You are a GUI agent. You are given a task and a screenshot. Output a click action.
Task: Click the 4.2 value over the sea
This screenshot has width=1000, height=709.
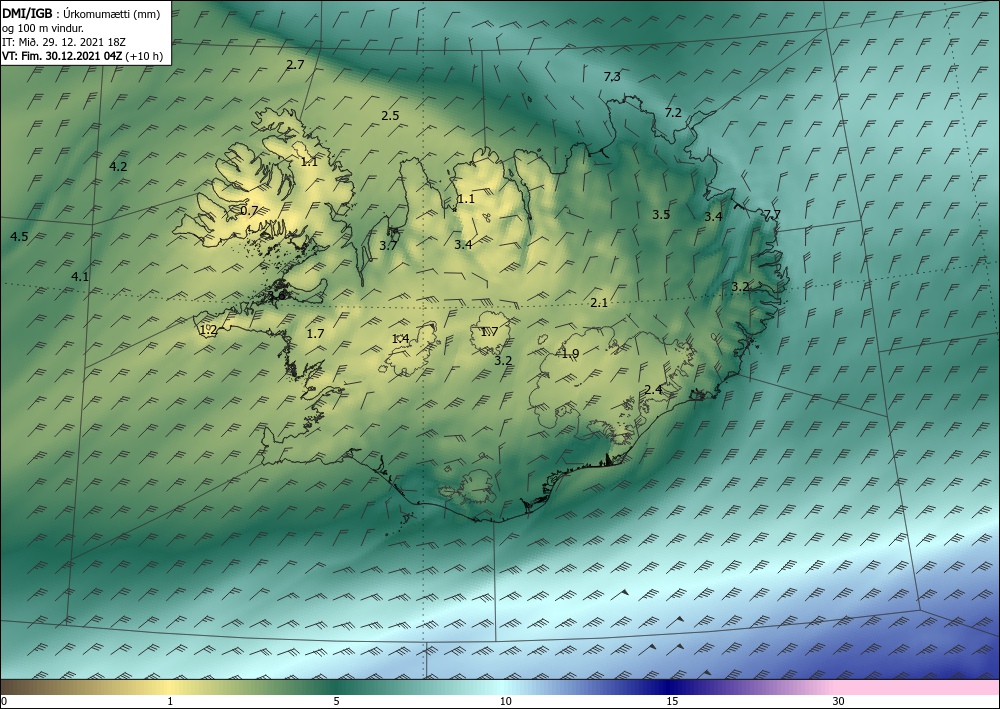tap(118, 166)
